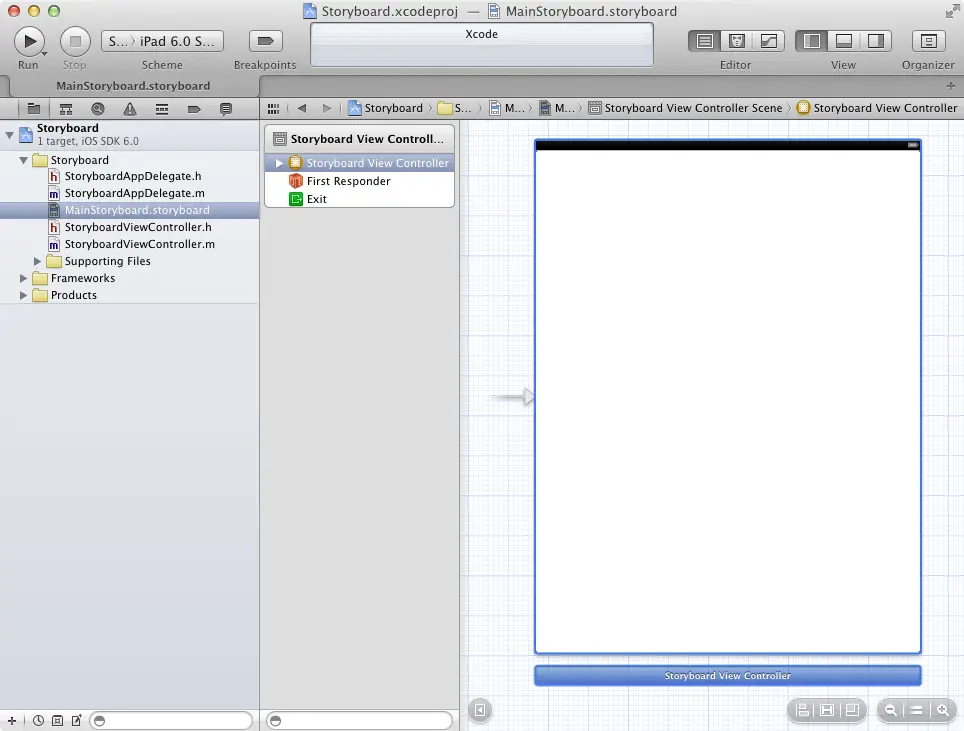Open the Issue navigator
The image size is (964, 731).
[x=130, y=108]
